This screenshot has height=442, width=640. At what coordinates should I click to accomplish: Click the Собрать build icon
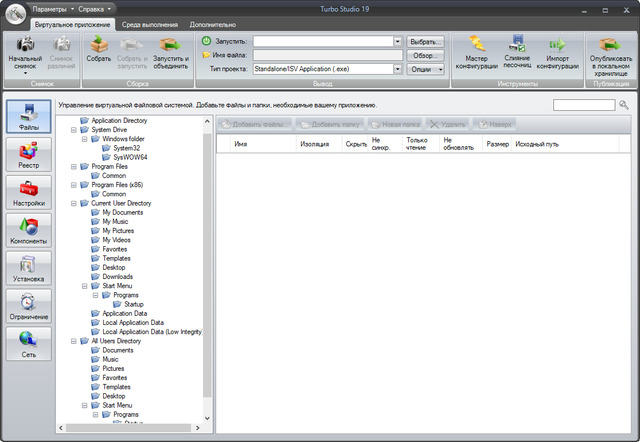(99, 44)
